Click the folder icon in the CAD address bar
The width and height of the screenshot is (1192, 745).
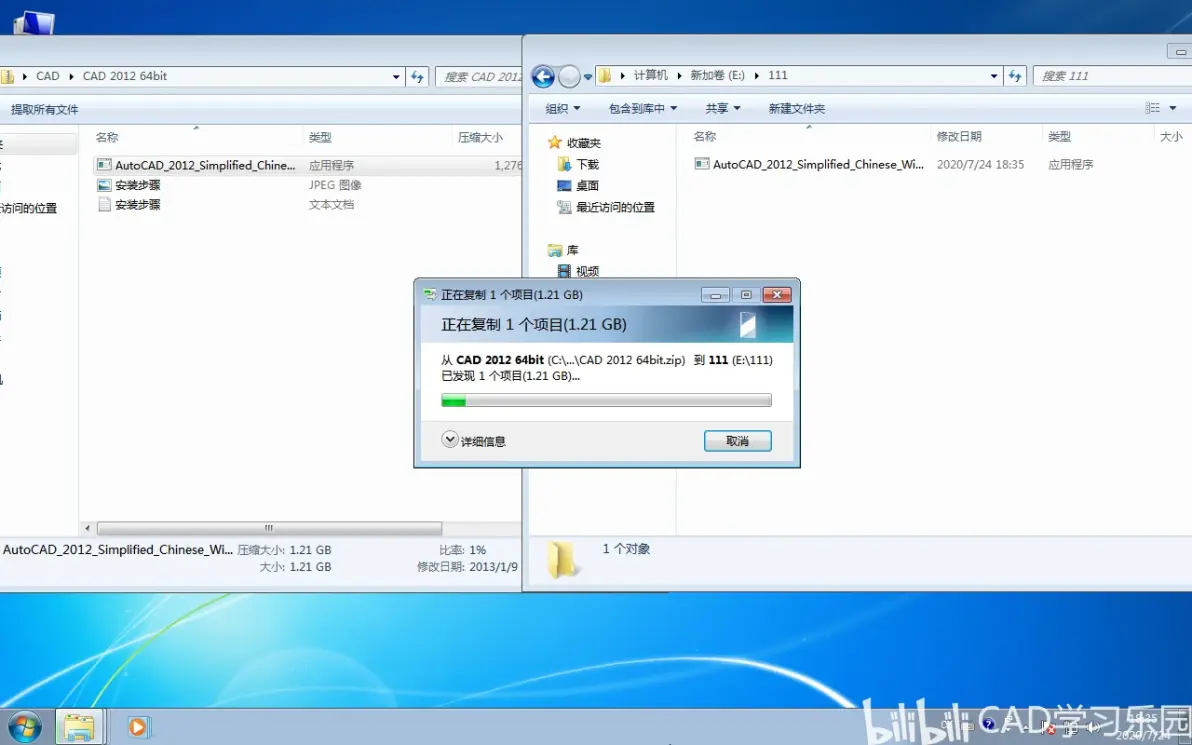[x=7, y=76]
